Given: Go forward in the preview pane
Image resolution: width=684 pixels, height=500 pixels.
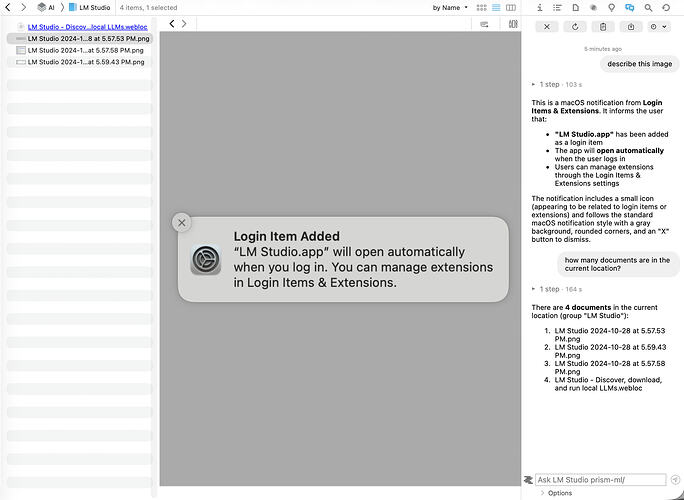Looking at the screenshot, I should click(x=184, y=24).
